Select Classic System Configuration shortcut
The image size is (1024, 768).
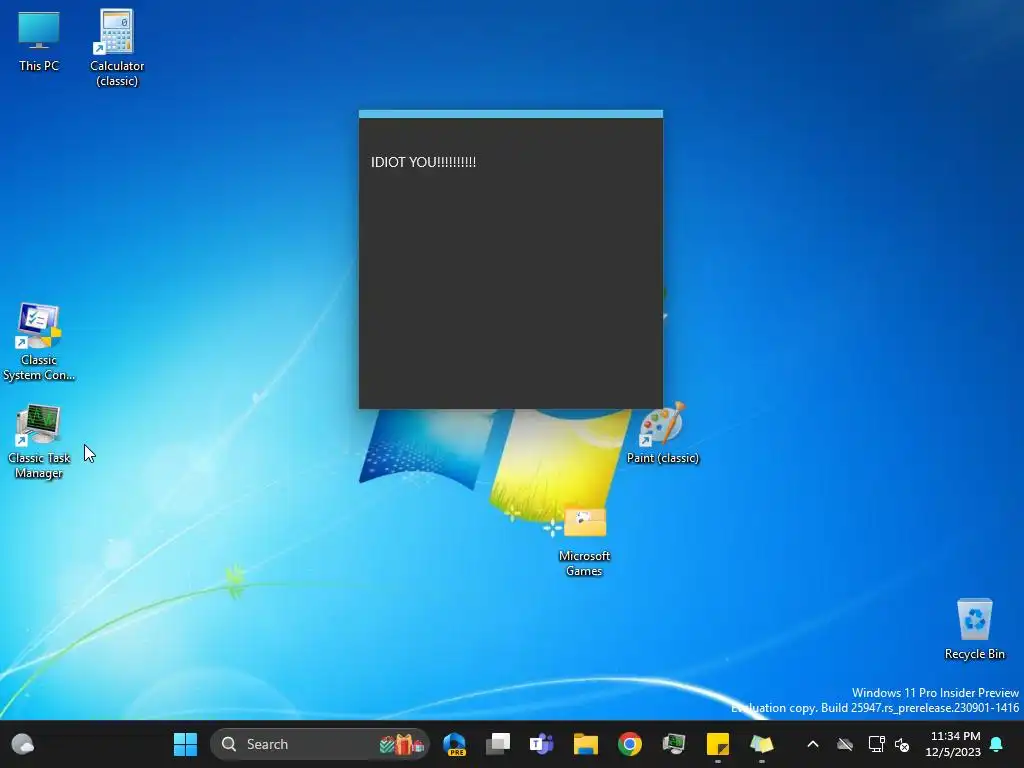click(x=39, y=342)
